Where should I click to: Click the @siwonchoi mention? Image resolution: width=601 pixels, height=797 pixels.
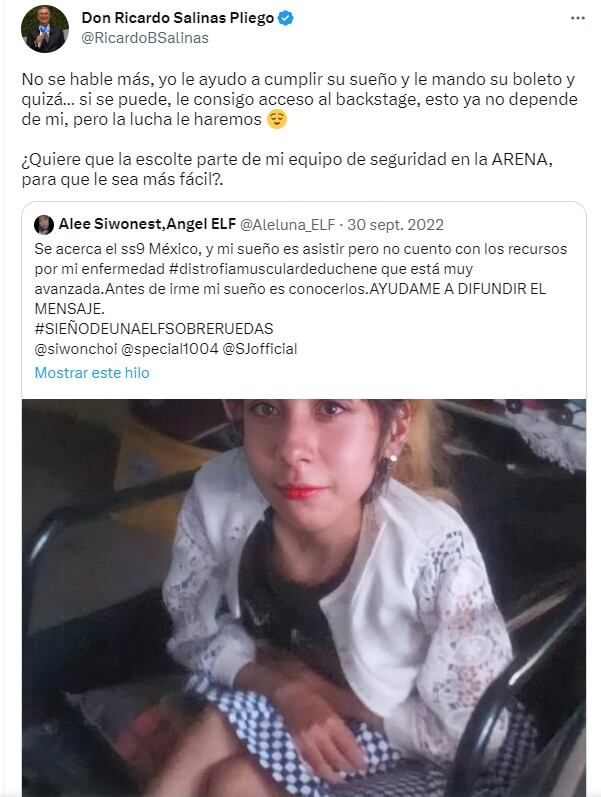click(75, 349)
